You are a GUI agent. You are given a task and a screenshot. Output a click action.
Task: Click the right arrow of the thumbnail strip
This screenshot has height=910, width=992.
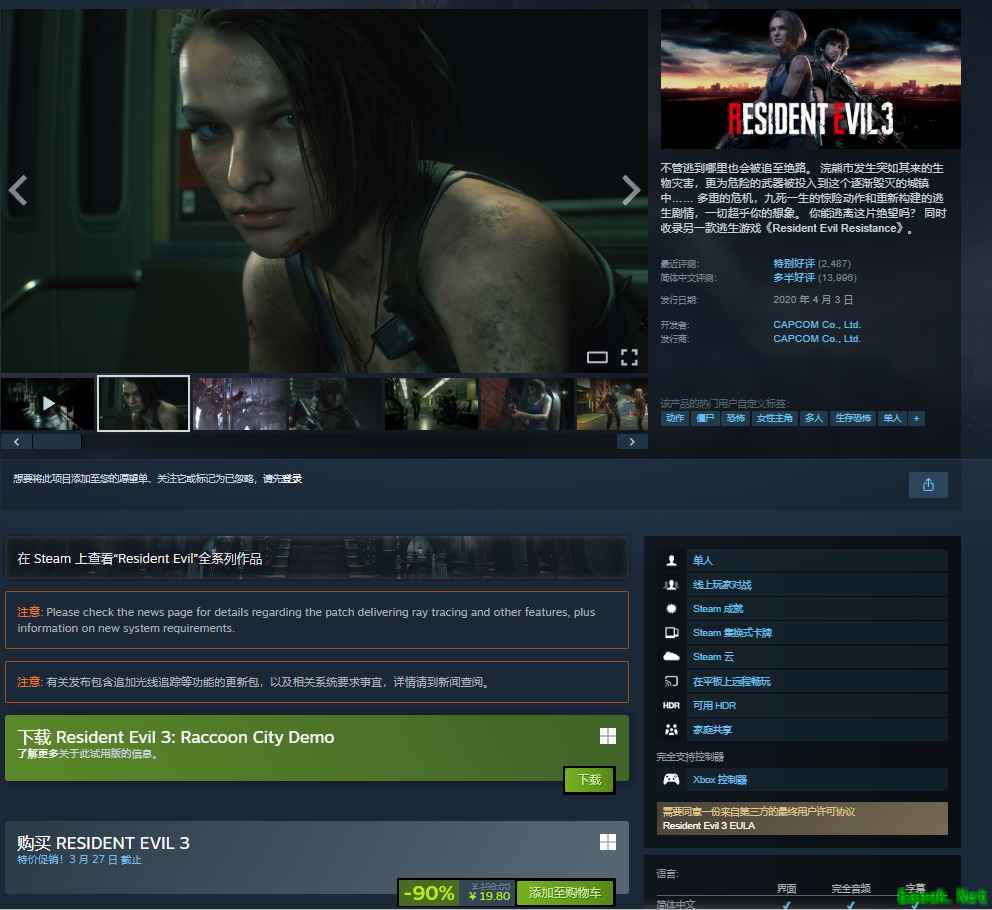[x=631, y=440]
